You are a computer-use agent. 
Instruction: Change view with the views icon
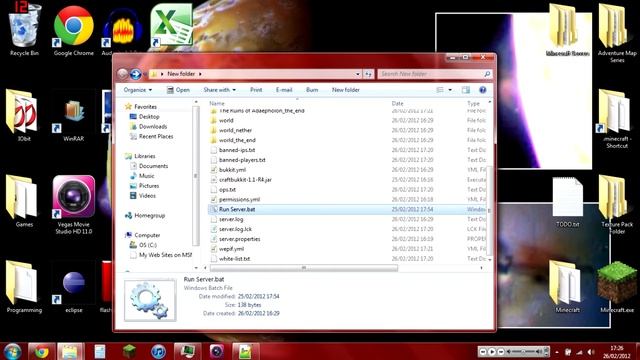coord(440,90)
